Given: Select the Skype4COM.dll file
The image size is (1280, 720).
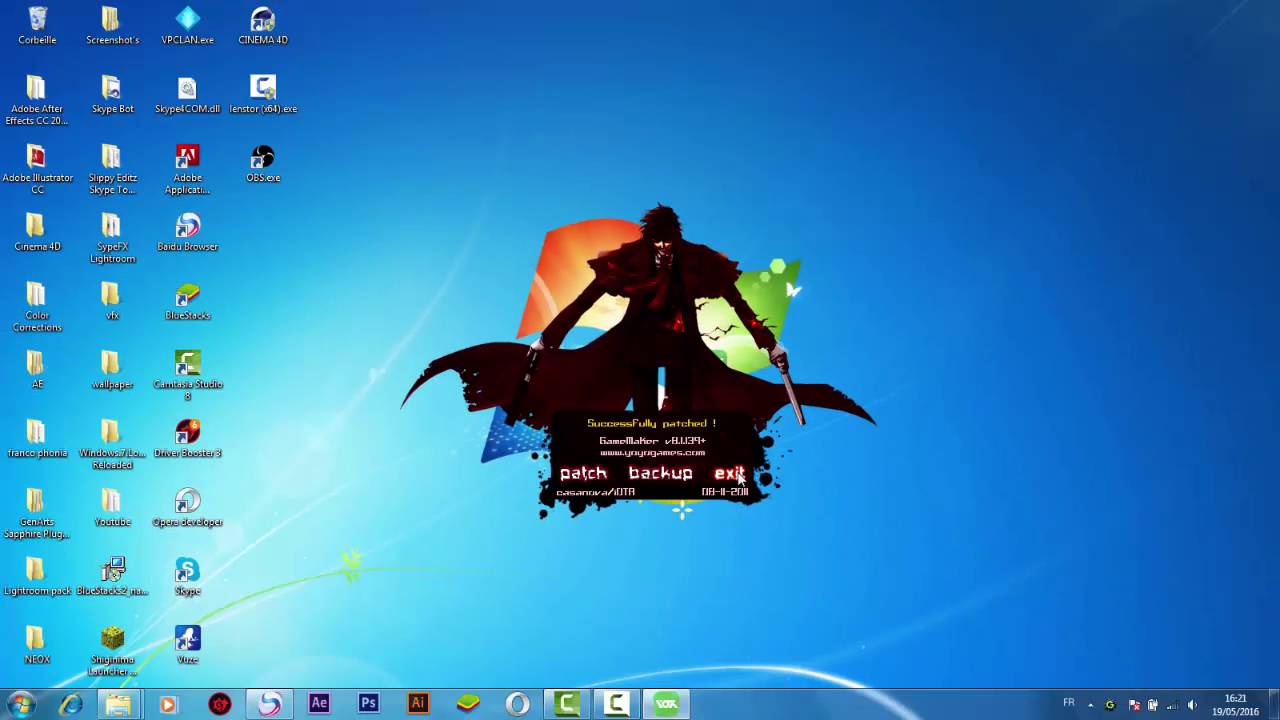Looking at the screenshot, I should click(187, 95).
